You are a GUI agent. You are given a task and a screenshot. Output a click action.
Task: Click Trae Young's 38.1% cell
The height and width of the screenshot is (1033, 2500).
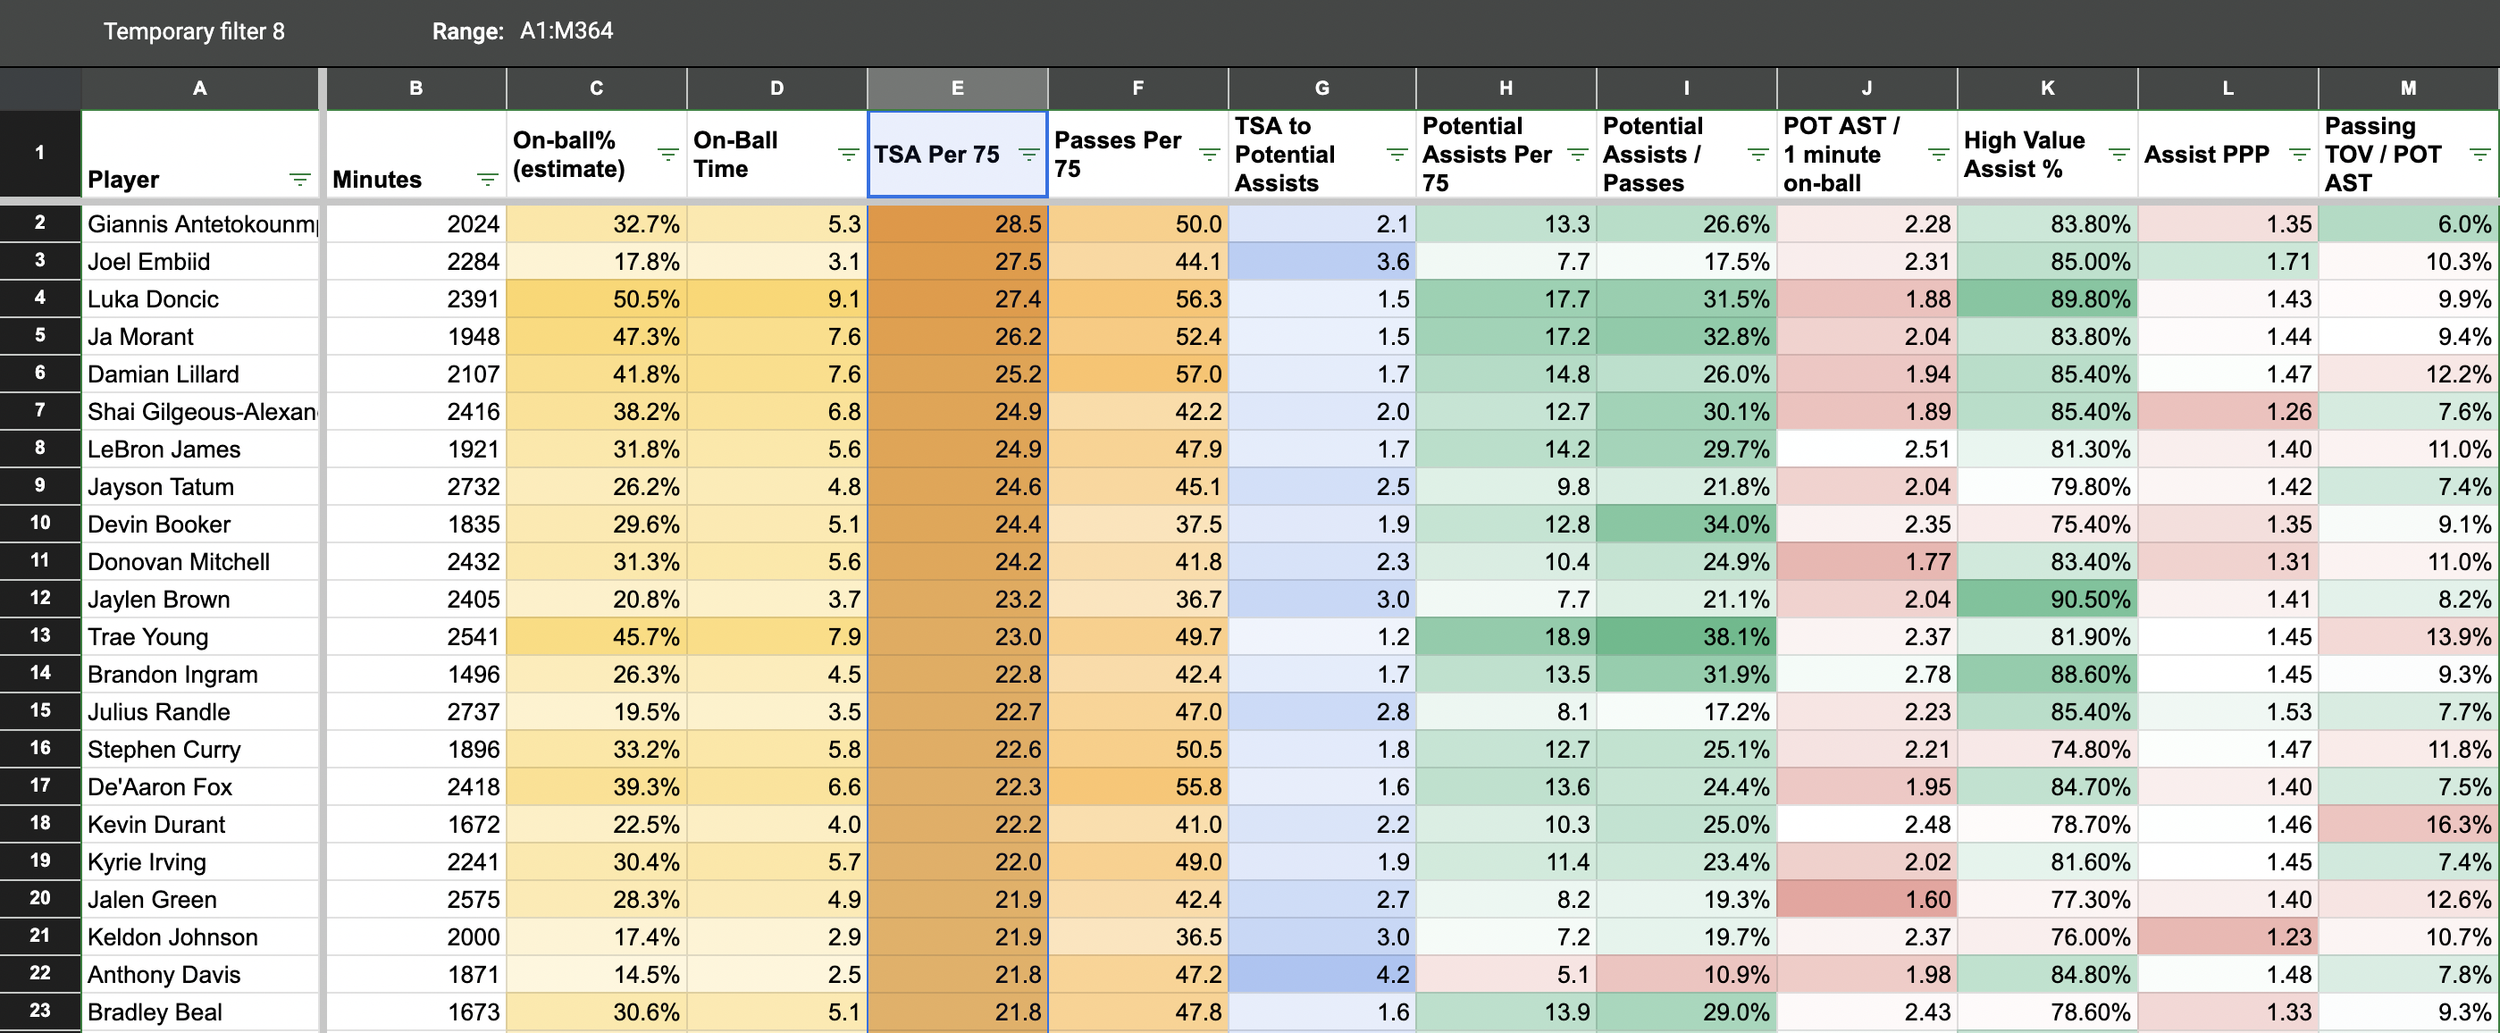pos(1686,636)
